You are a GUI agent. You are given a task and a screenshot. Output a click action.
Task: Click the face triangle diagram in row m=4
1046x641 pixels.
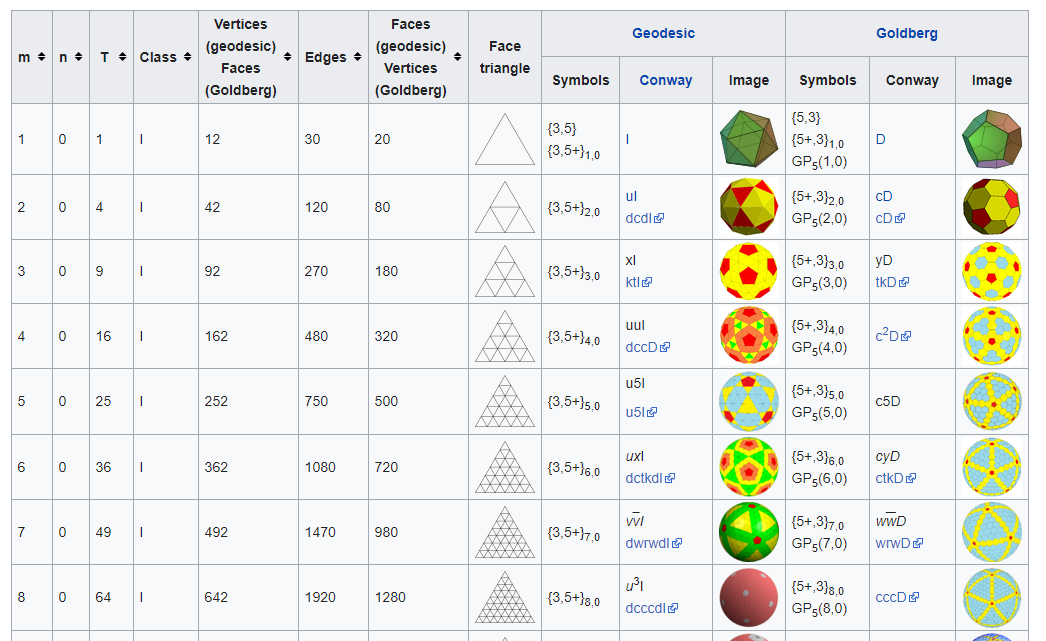click(x=504, y=335)
